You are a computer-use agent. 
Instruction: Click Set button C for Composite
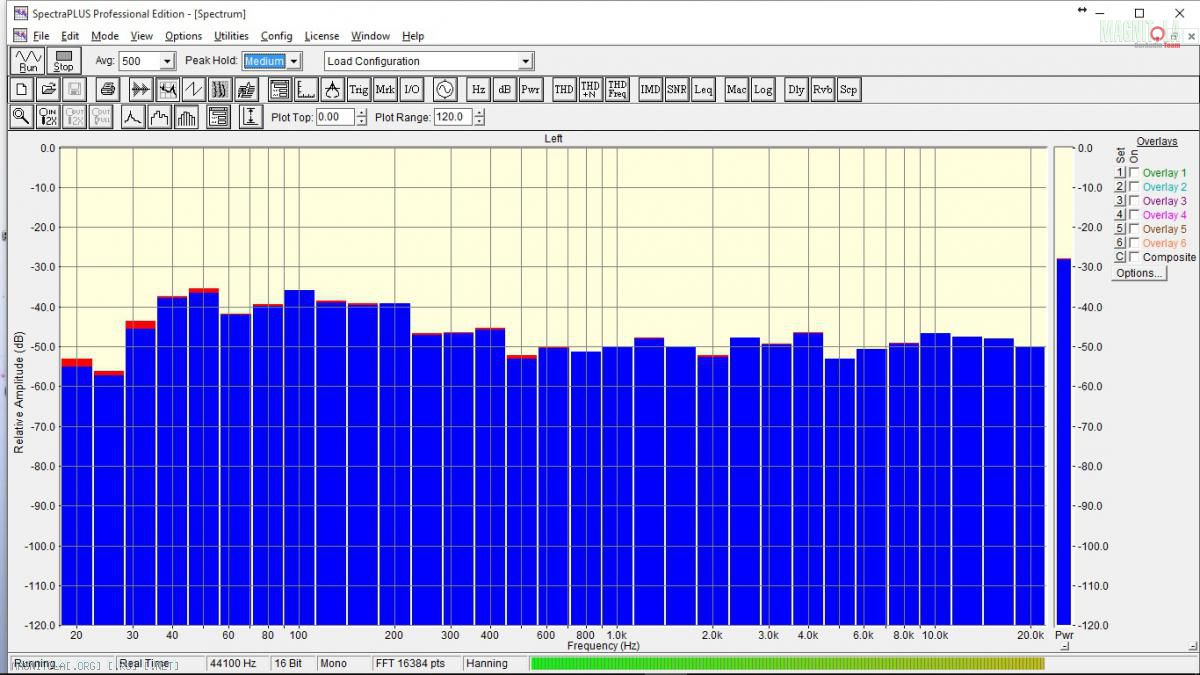[x=1121, y=257]
